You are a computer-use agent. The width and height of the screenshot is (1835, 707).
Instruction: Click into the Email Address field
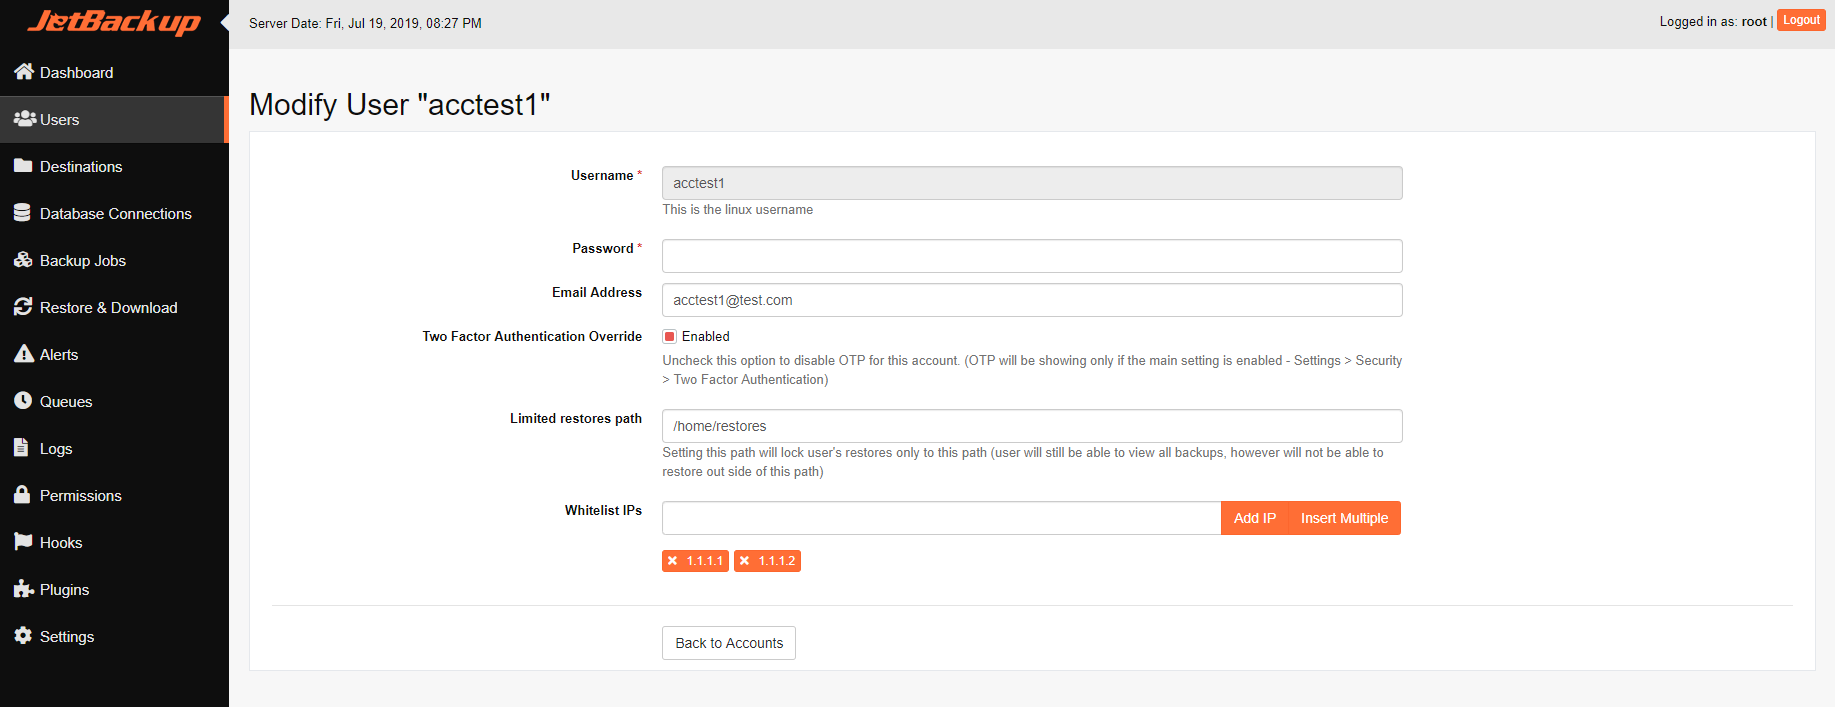(x=1032, y=300)
